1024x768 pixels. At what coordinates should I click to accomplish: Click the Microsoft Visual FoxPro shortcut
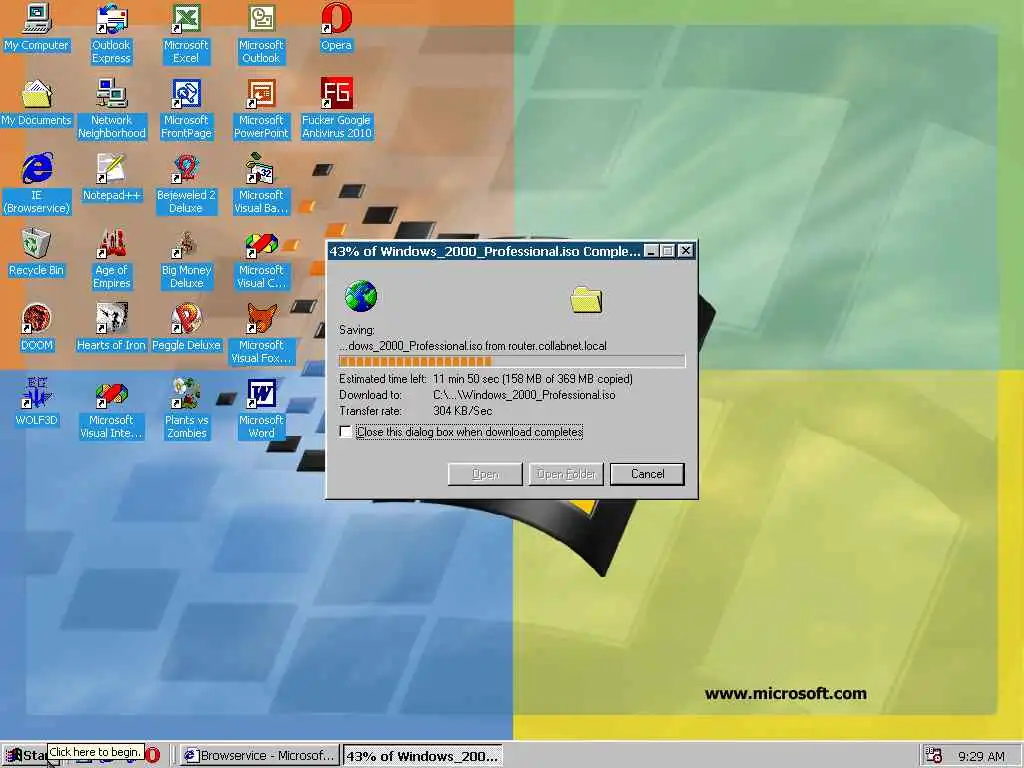click(x=261, y=334)
